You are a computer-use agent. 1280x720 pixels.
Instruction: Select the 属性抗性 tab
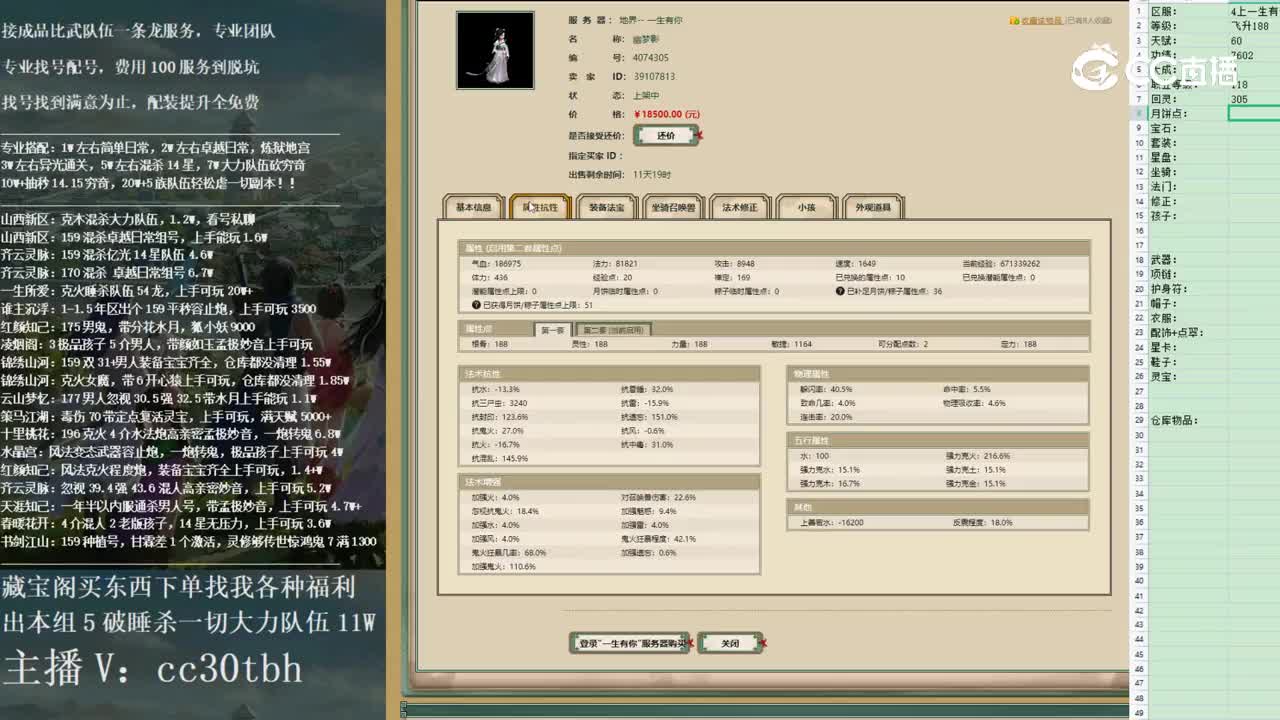click(x=540, y=207)
